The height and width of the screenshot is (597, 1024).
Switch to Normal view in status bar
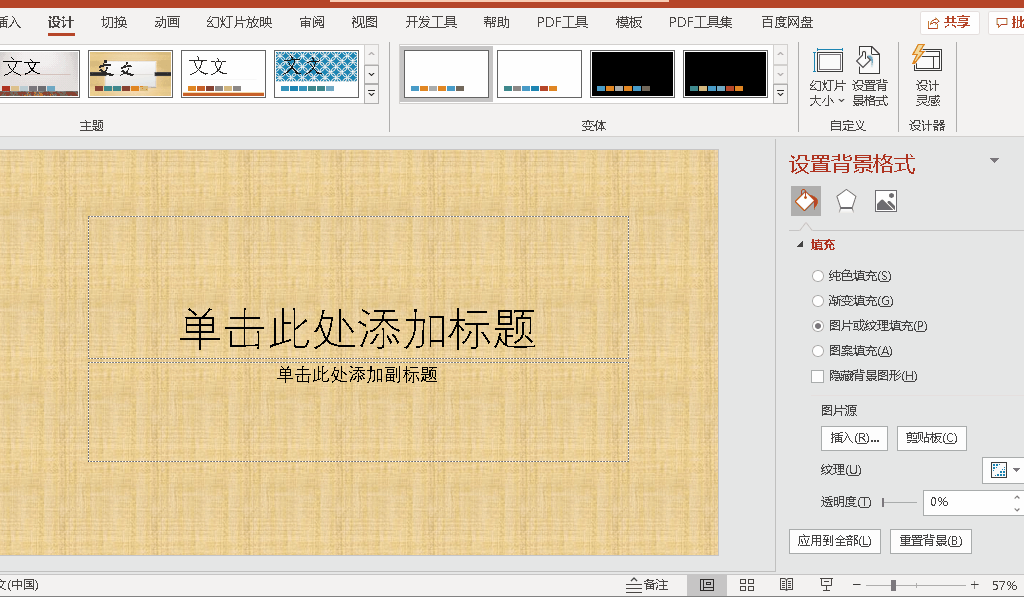(x=706, y=584)
